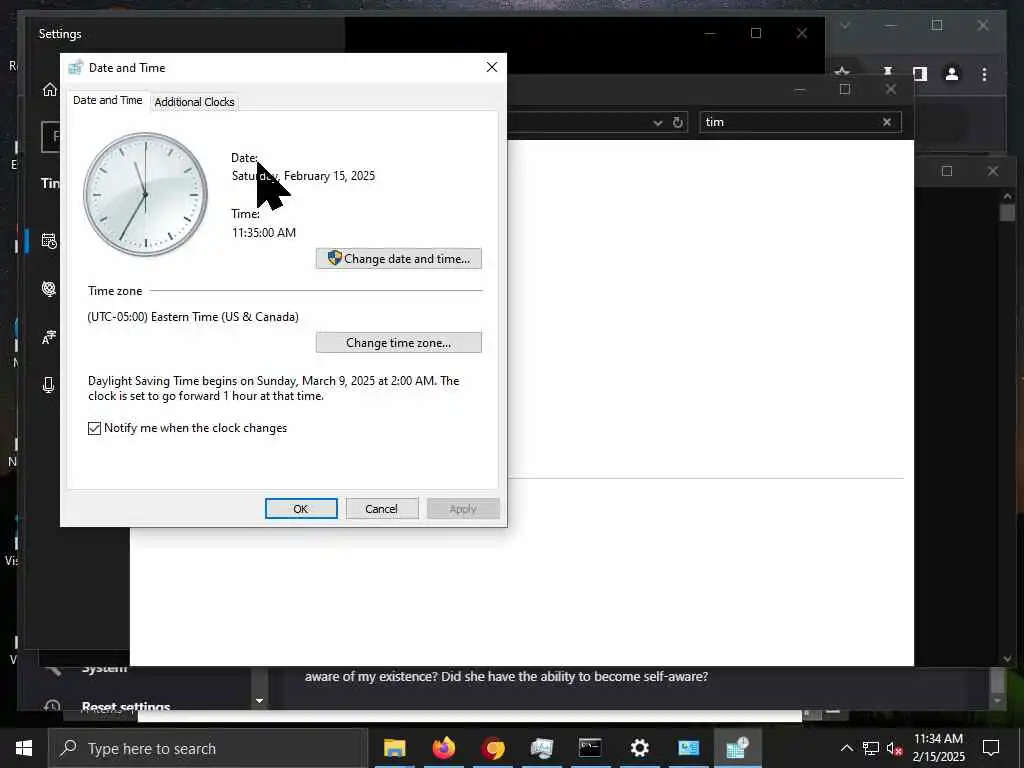This screenshot has height=768, width=1024.
Task: Expand the address bar dropdown chevron
Action: [x=658, y=123]
